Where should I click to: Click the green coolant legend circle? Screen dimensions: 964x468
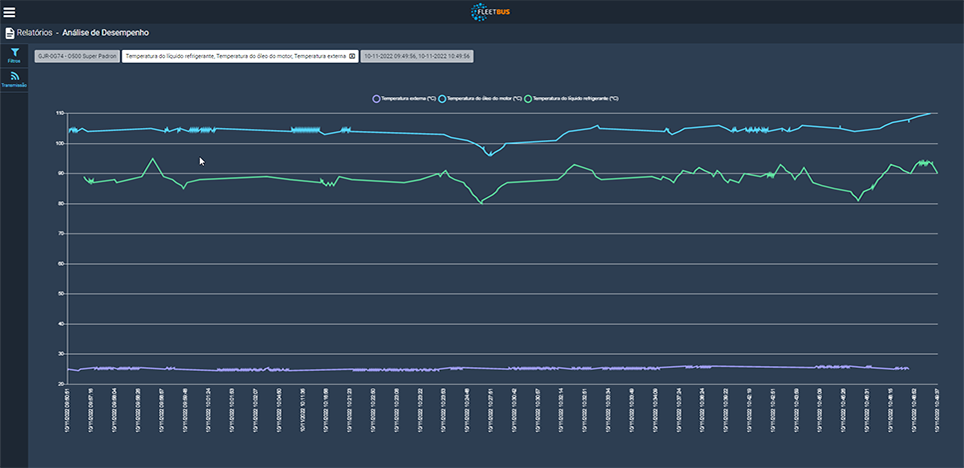(x=528, y=99)
